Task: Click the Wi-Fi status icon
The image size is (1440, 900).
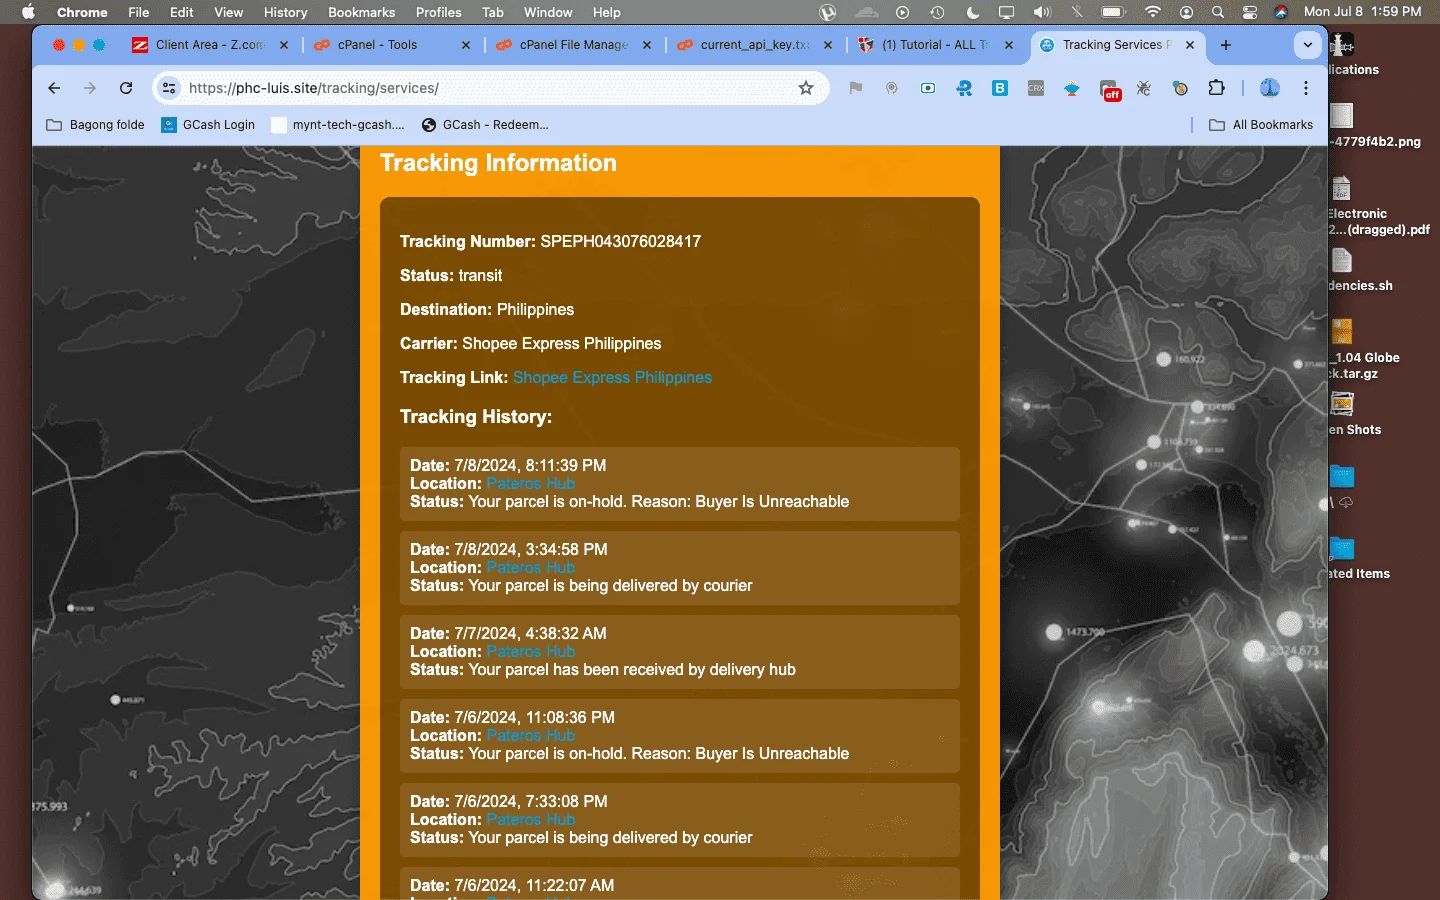Action: [x=1153, y=12]
